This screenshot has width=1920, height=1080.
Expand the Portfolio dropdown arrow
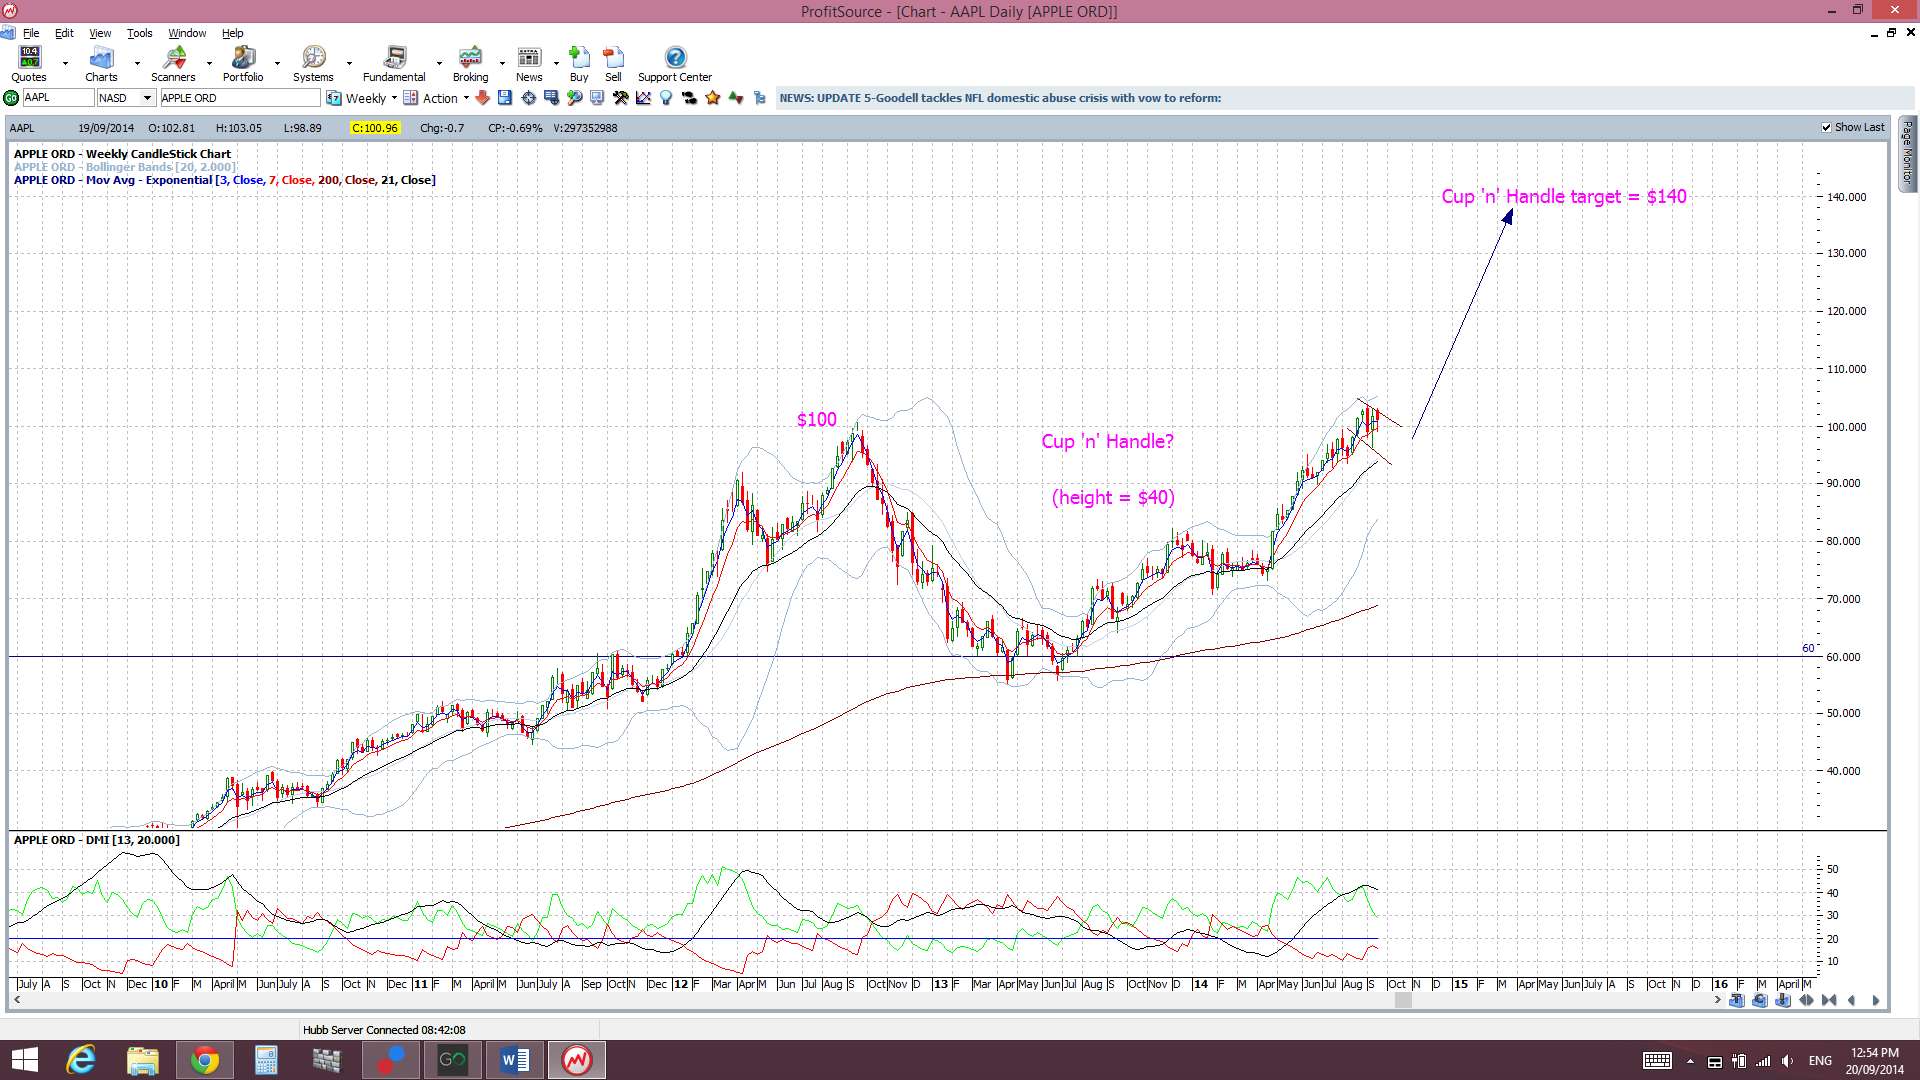click(x=277, y=64)
